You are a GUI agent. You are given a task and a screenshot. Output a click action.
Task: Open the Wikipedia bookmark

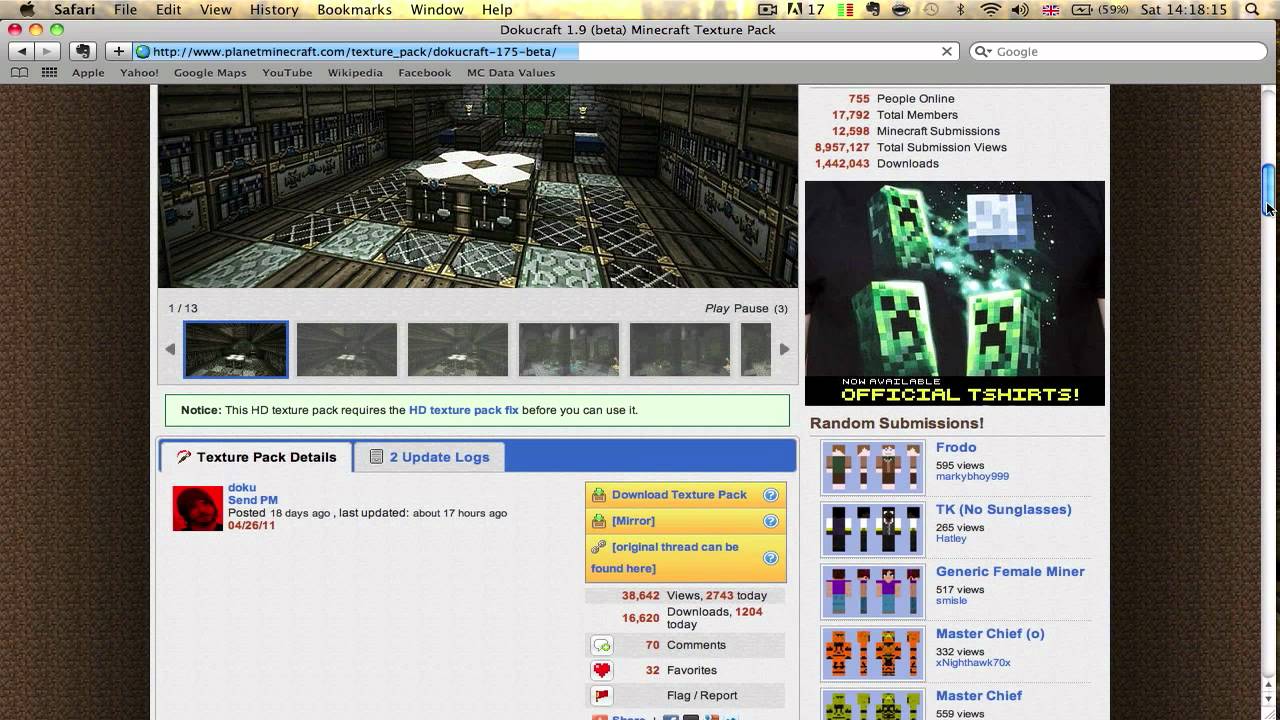point(355,72)
